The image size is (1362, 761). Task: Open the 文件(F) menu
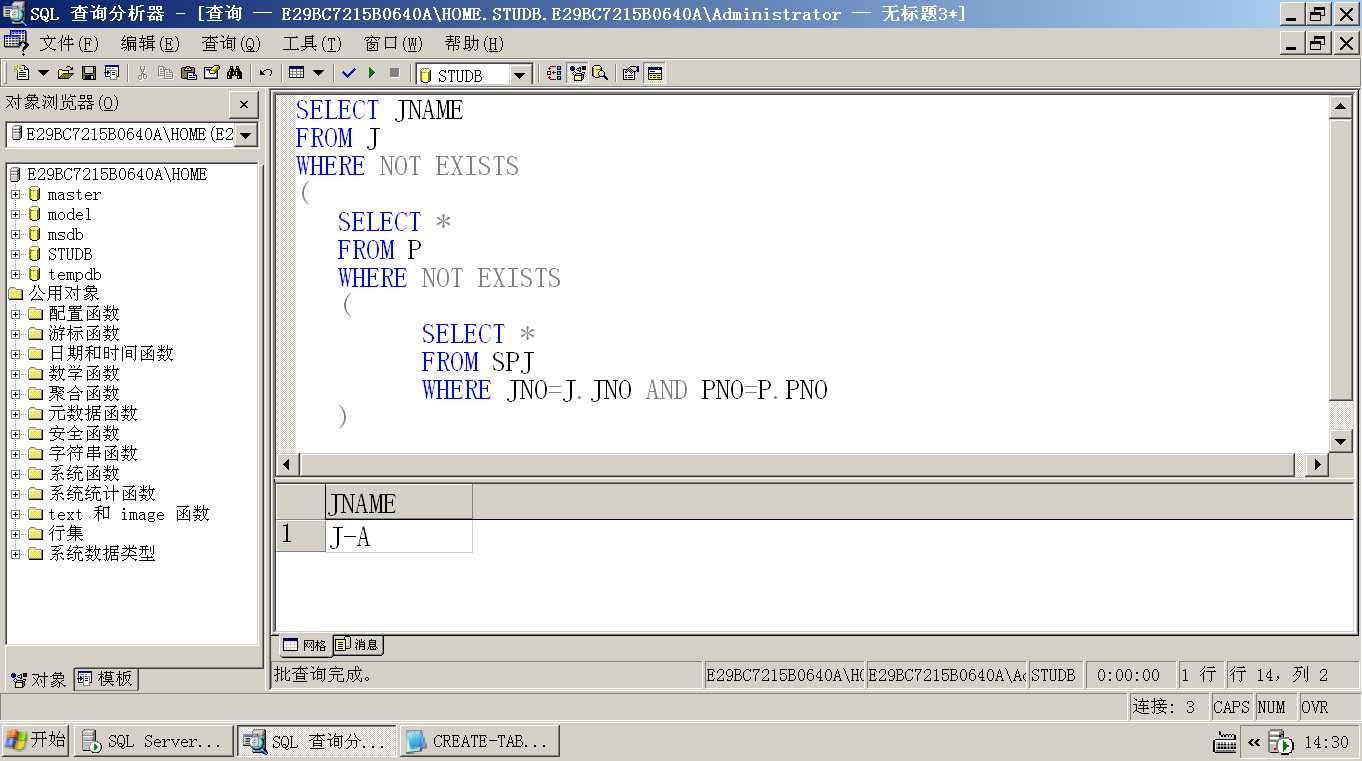(69, 44)
